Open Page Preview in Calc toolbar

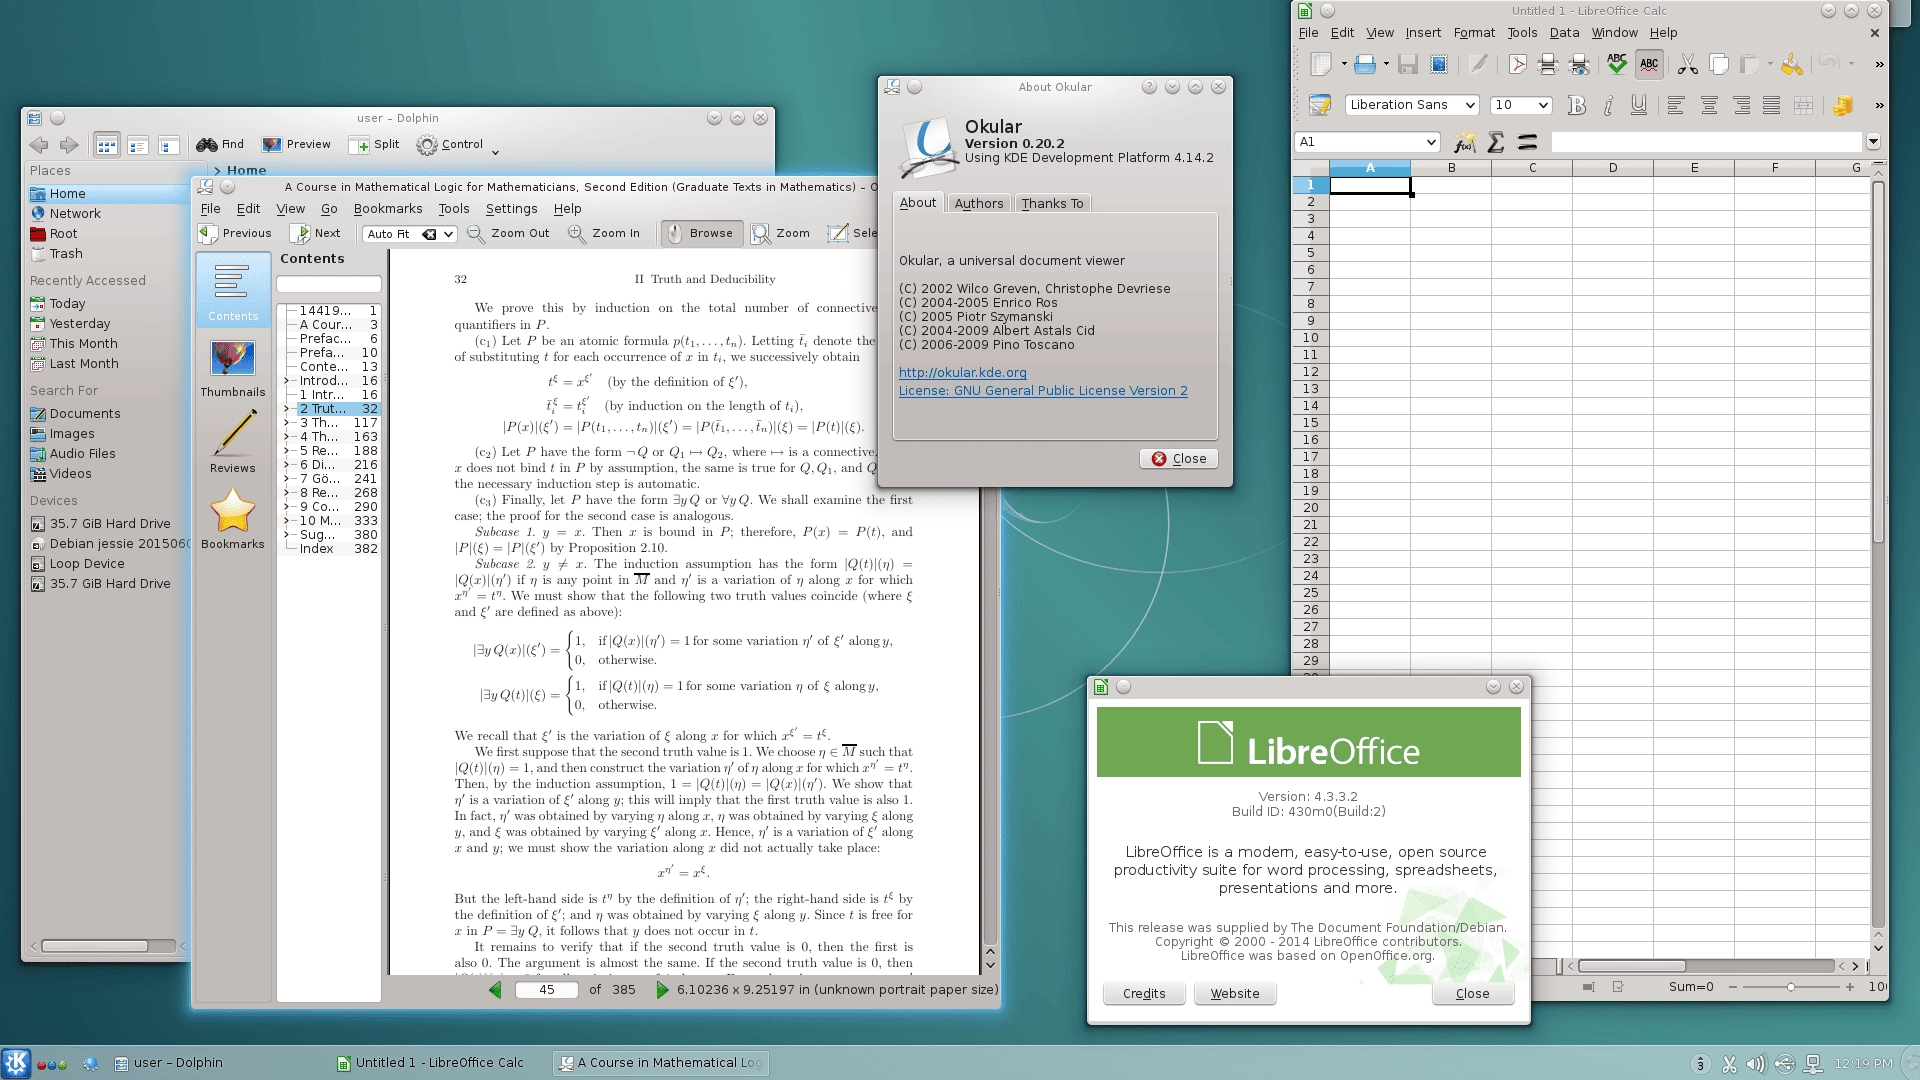1580,65
